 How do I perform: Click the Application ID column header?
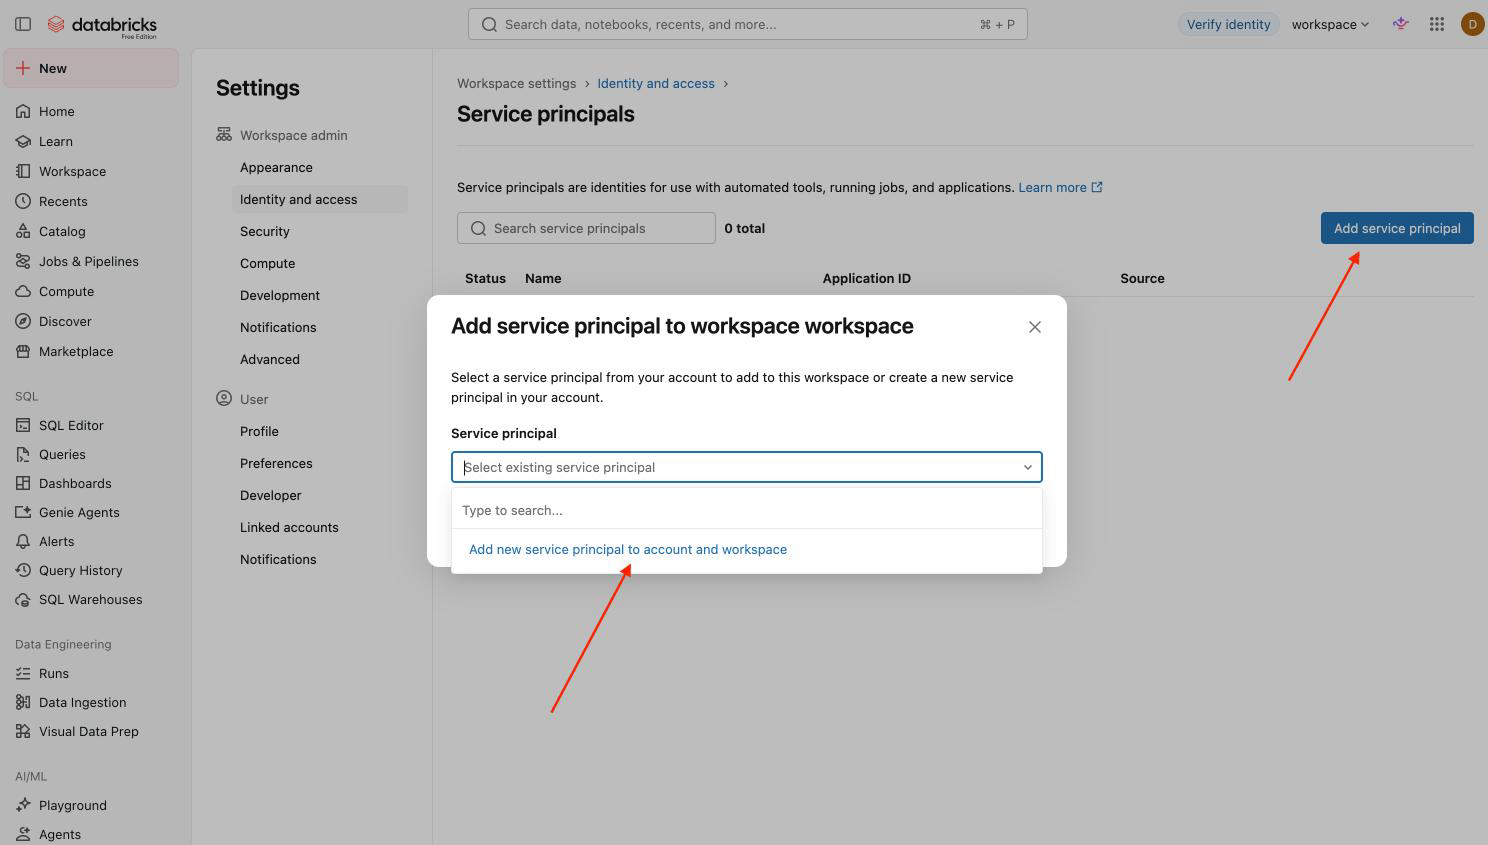coord(867,278)
